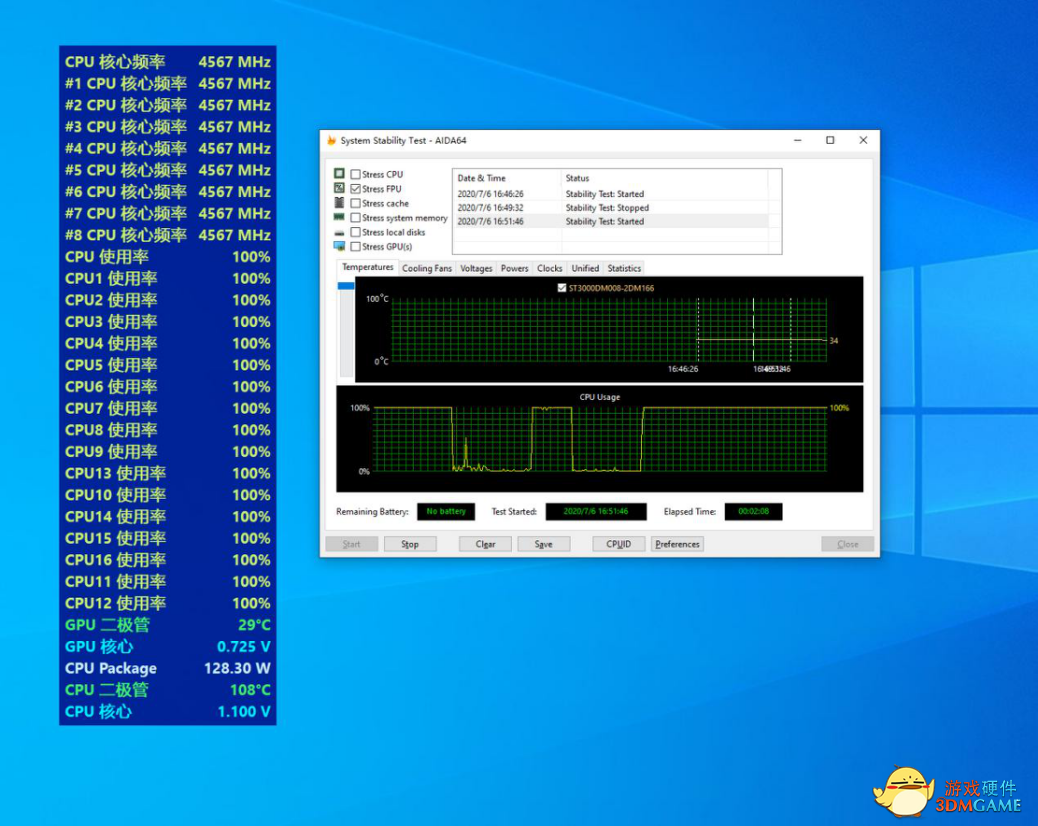Click the monitor icon beside Stress GPU(s)
This screenshot has width=1038, height=826.
coord(339,246)
